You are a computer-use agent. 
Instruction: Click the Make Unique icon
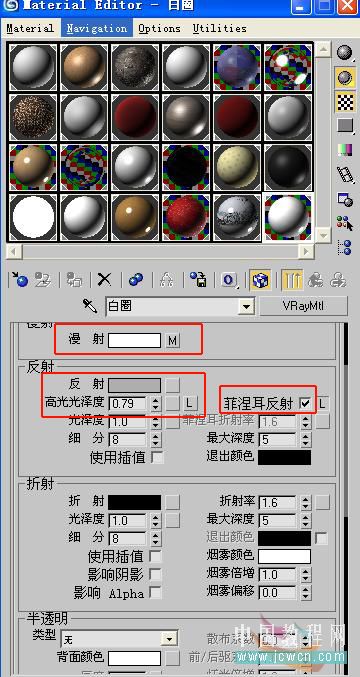(166, 279)
